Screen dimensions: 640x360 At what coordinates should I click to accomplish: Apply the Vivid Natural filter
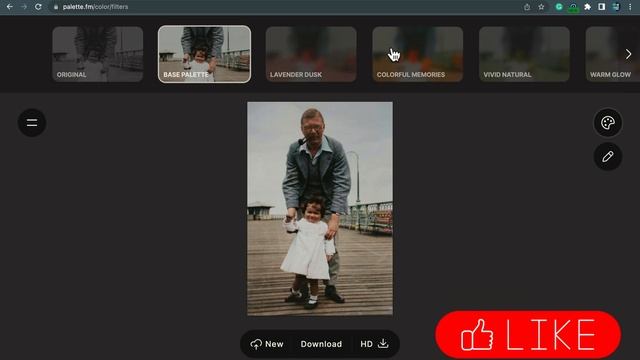(x=524, y=54)
